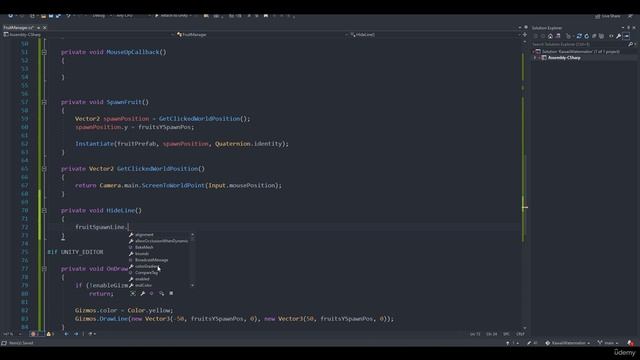The height and width of the screenshot is (360, 640).
Task: Click Collapse All in Solution Explorer toolbar
Action: [x=594, y=36]
